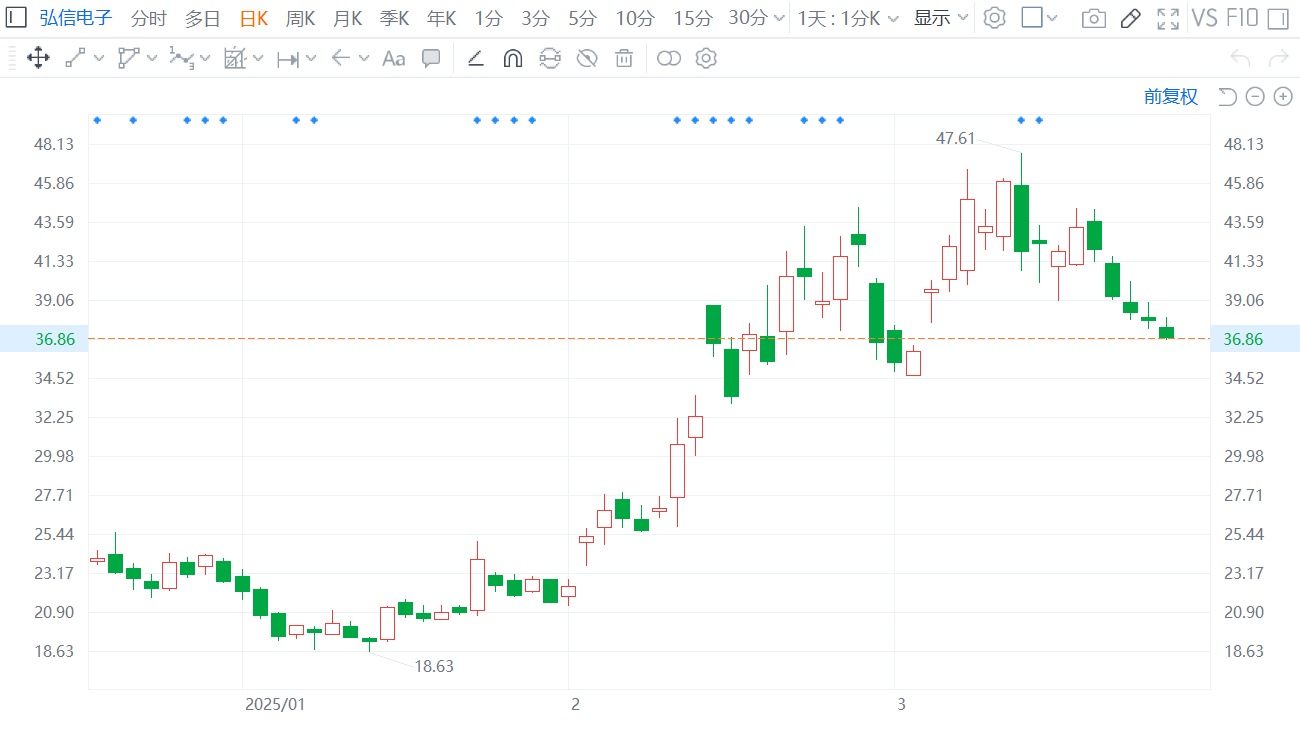
Task: Toggle the left sidebar panel
Action: tap(17, 18)
